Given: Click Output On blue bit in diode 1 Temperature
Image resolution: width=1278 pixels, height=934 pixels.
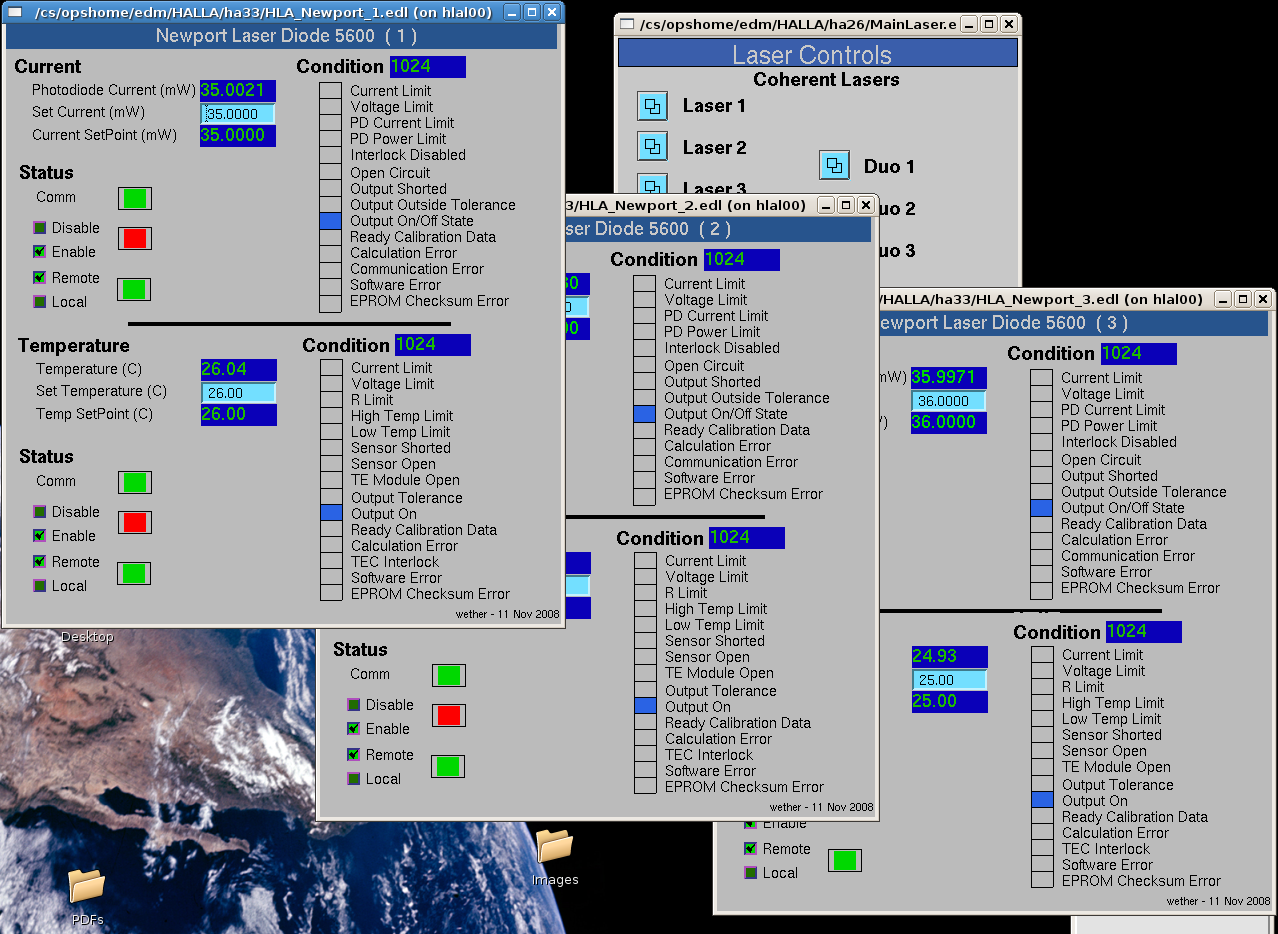Looking at the screenshot, I should coord(331,513).
